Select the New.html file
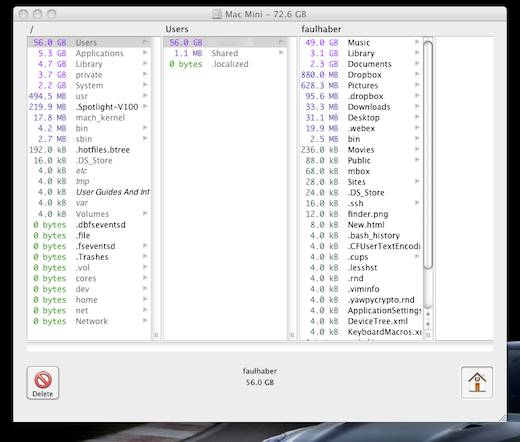520x442 pixels. click(361, 225)
